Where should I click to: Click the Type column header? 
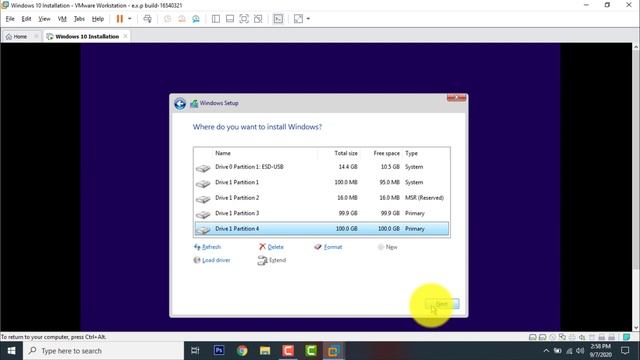pos(411,153)
